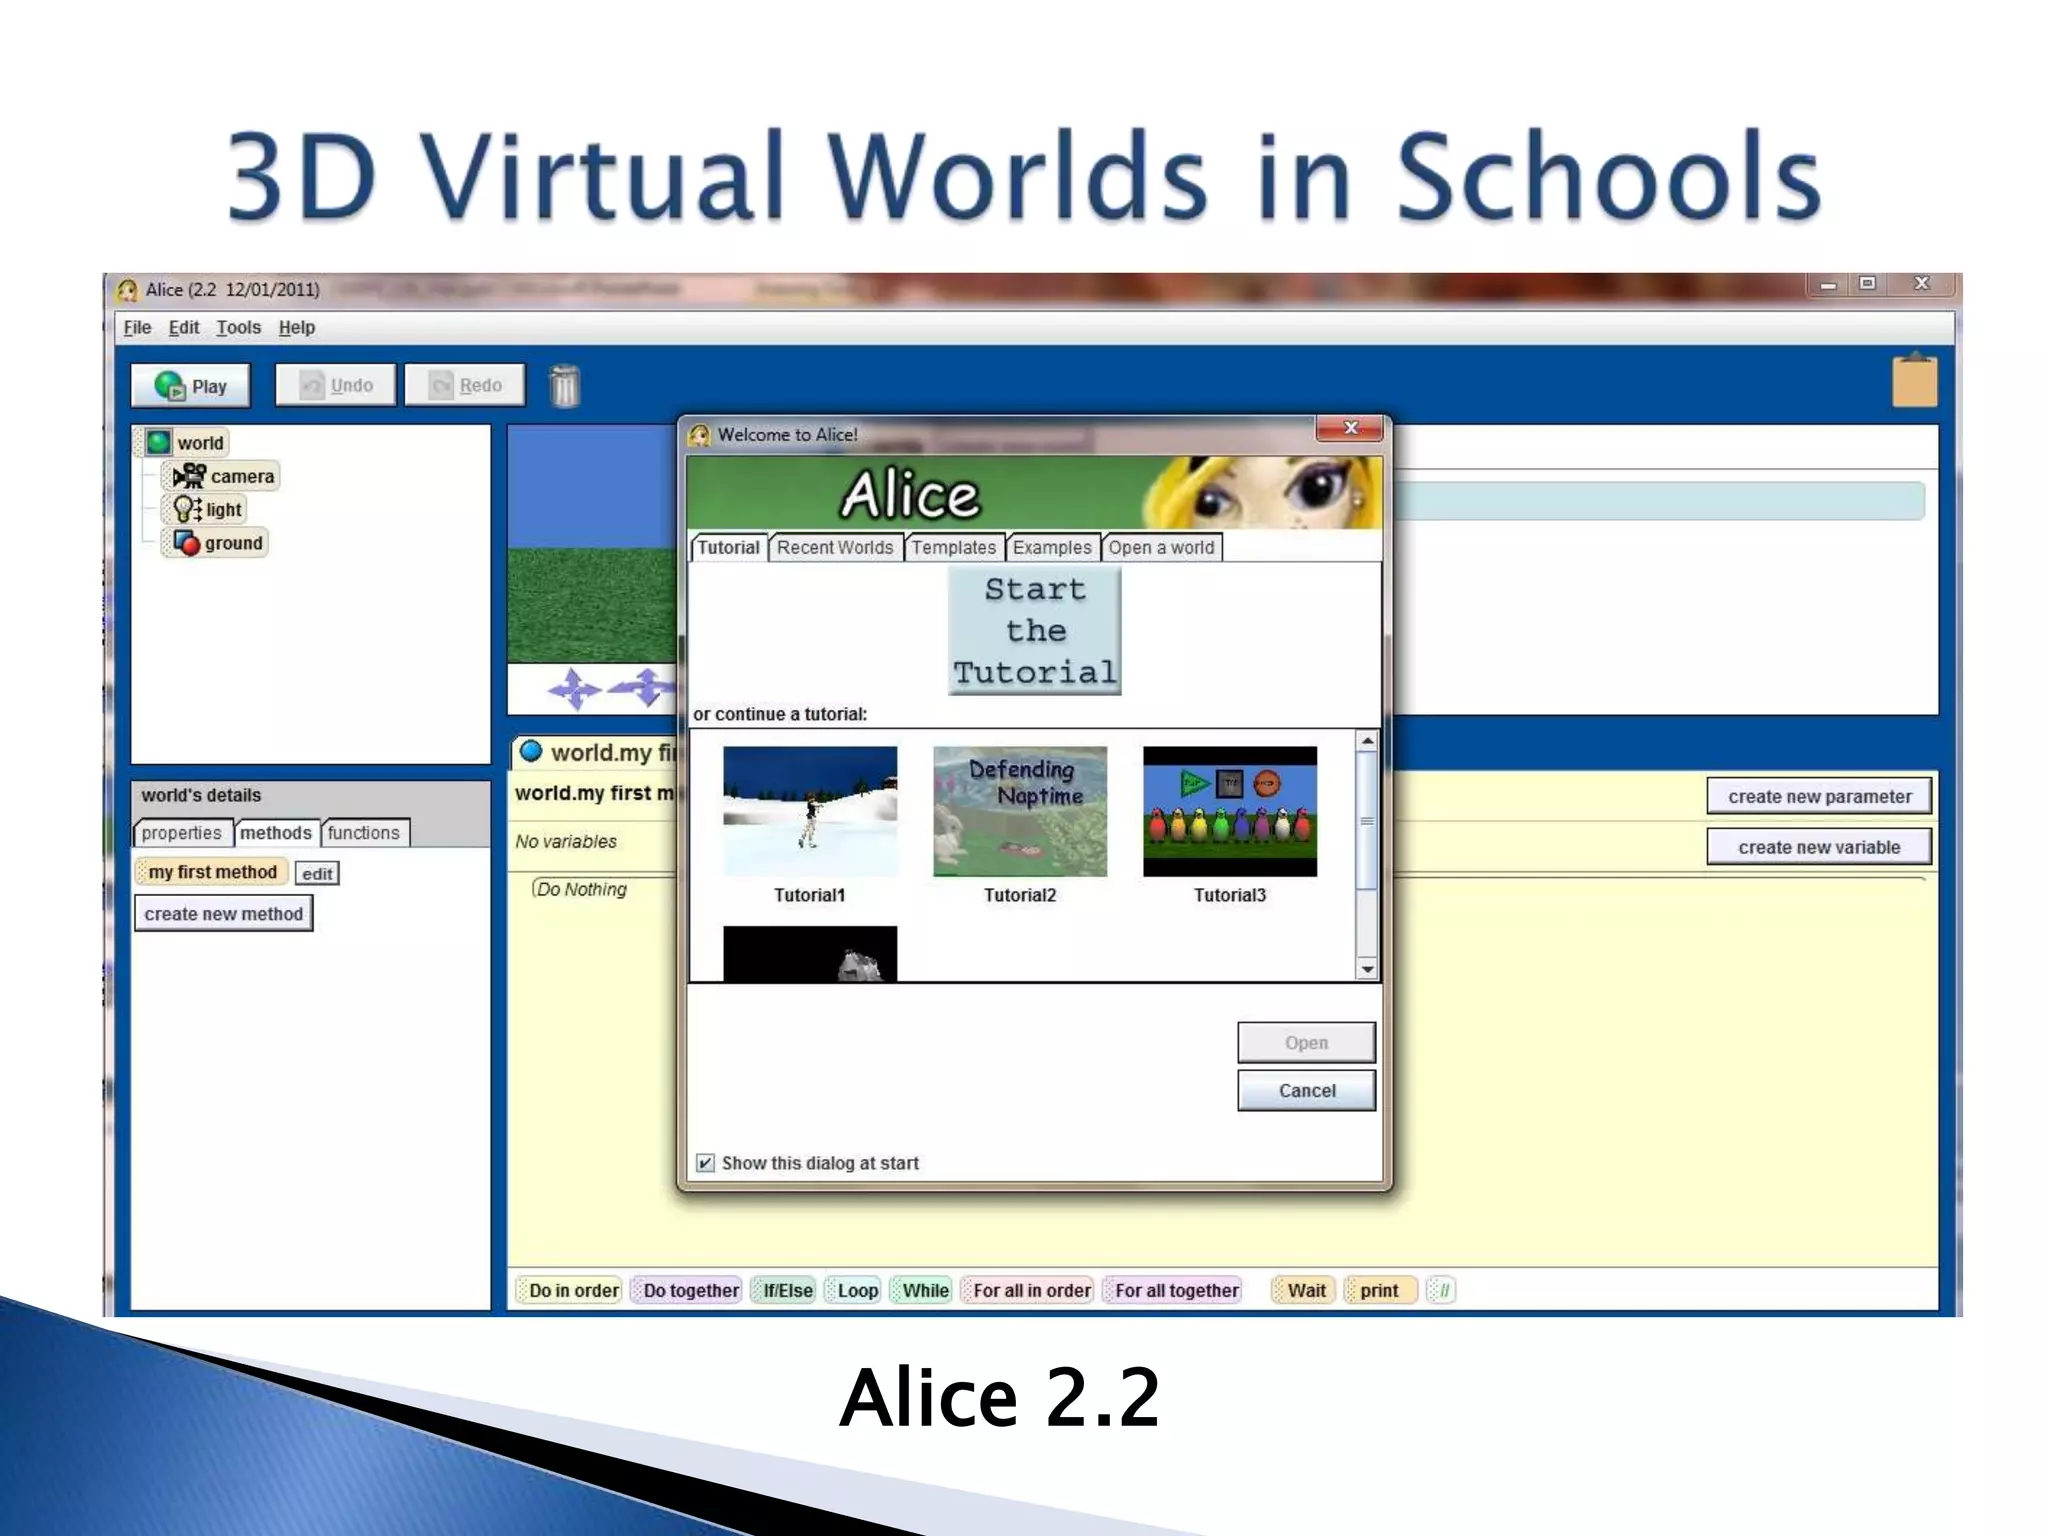
Task: Select the Tutorial2 Defending Naptime thumbnail
Action: click(1020, 811)
